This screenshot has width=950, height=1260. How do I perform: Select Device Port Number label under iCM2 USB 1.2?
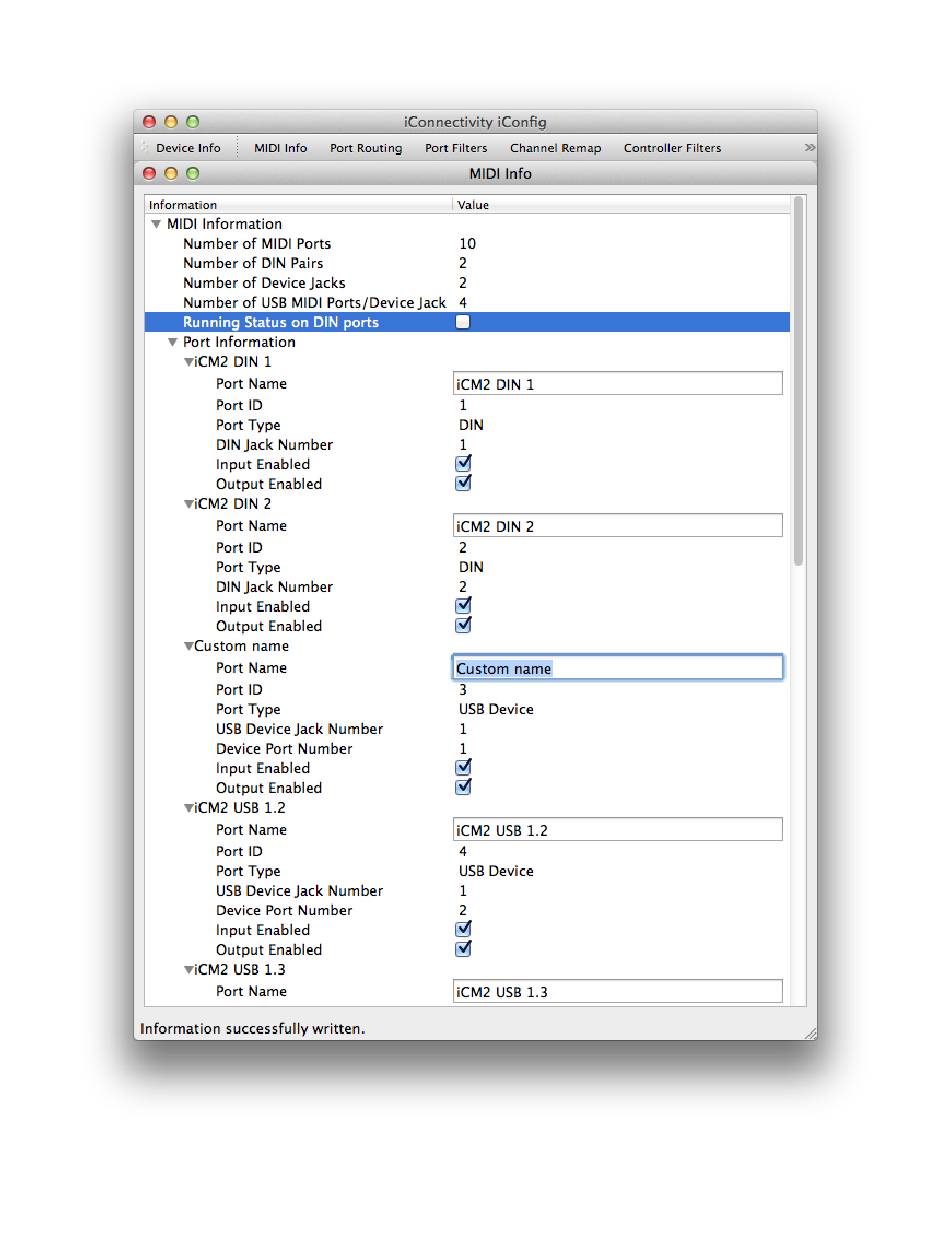tap(284, 911)
